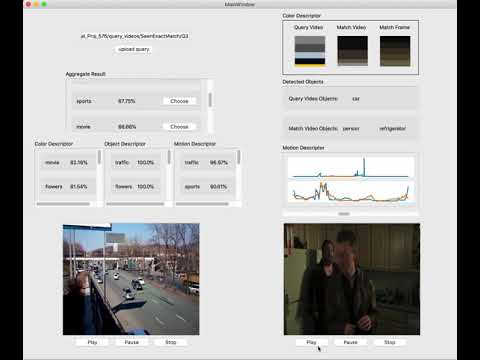
Task: Select the movie row in Color Descriptor
Action: [67, 163]
